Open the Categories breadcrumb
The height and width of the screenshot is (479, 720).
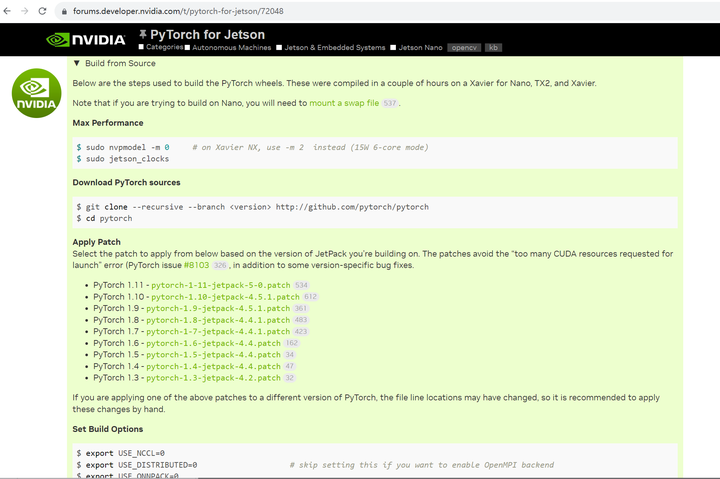pos(161,47)
